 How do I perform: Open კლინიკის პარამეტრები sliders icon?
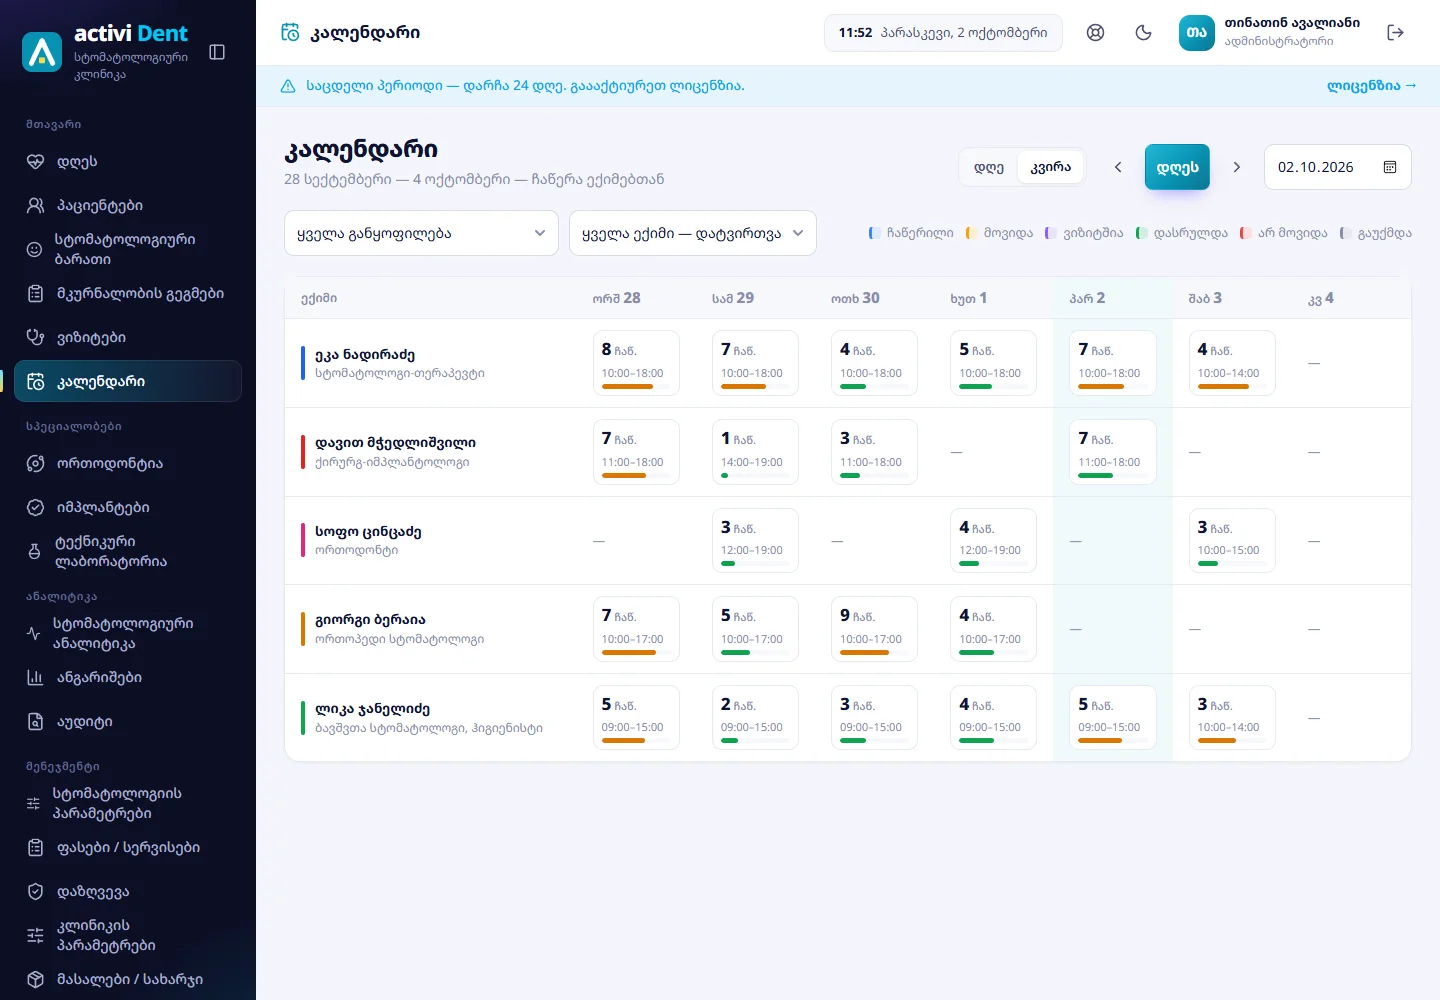click(35, 935)
